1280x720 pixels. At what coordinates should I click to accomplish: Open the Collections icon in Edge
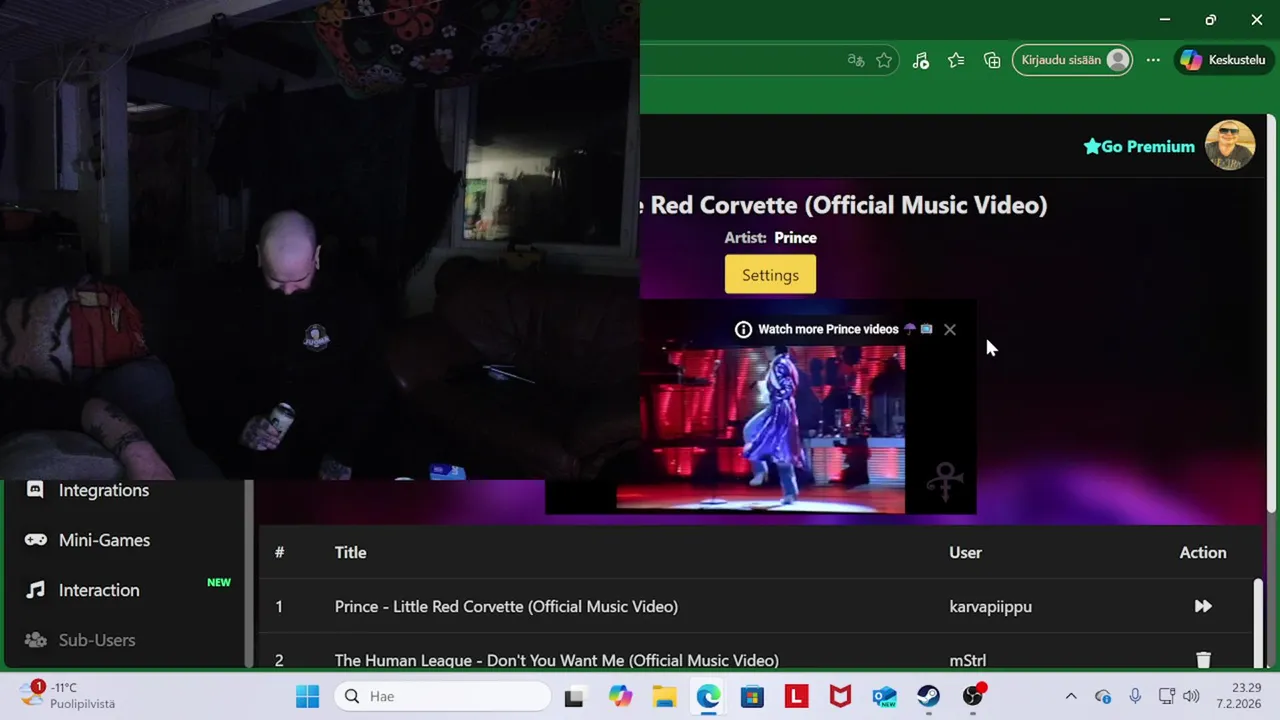[992, 60]
